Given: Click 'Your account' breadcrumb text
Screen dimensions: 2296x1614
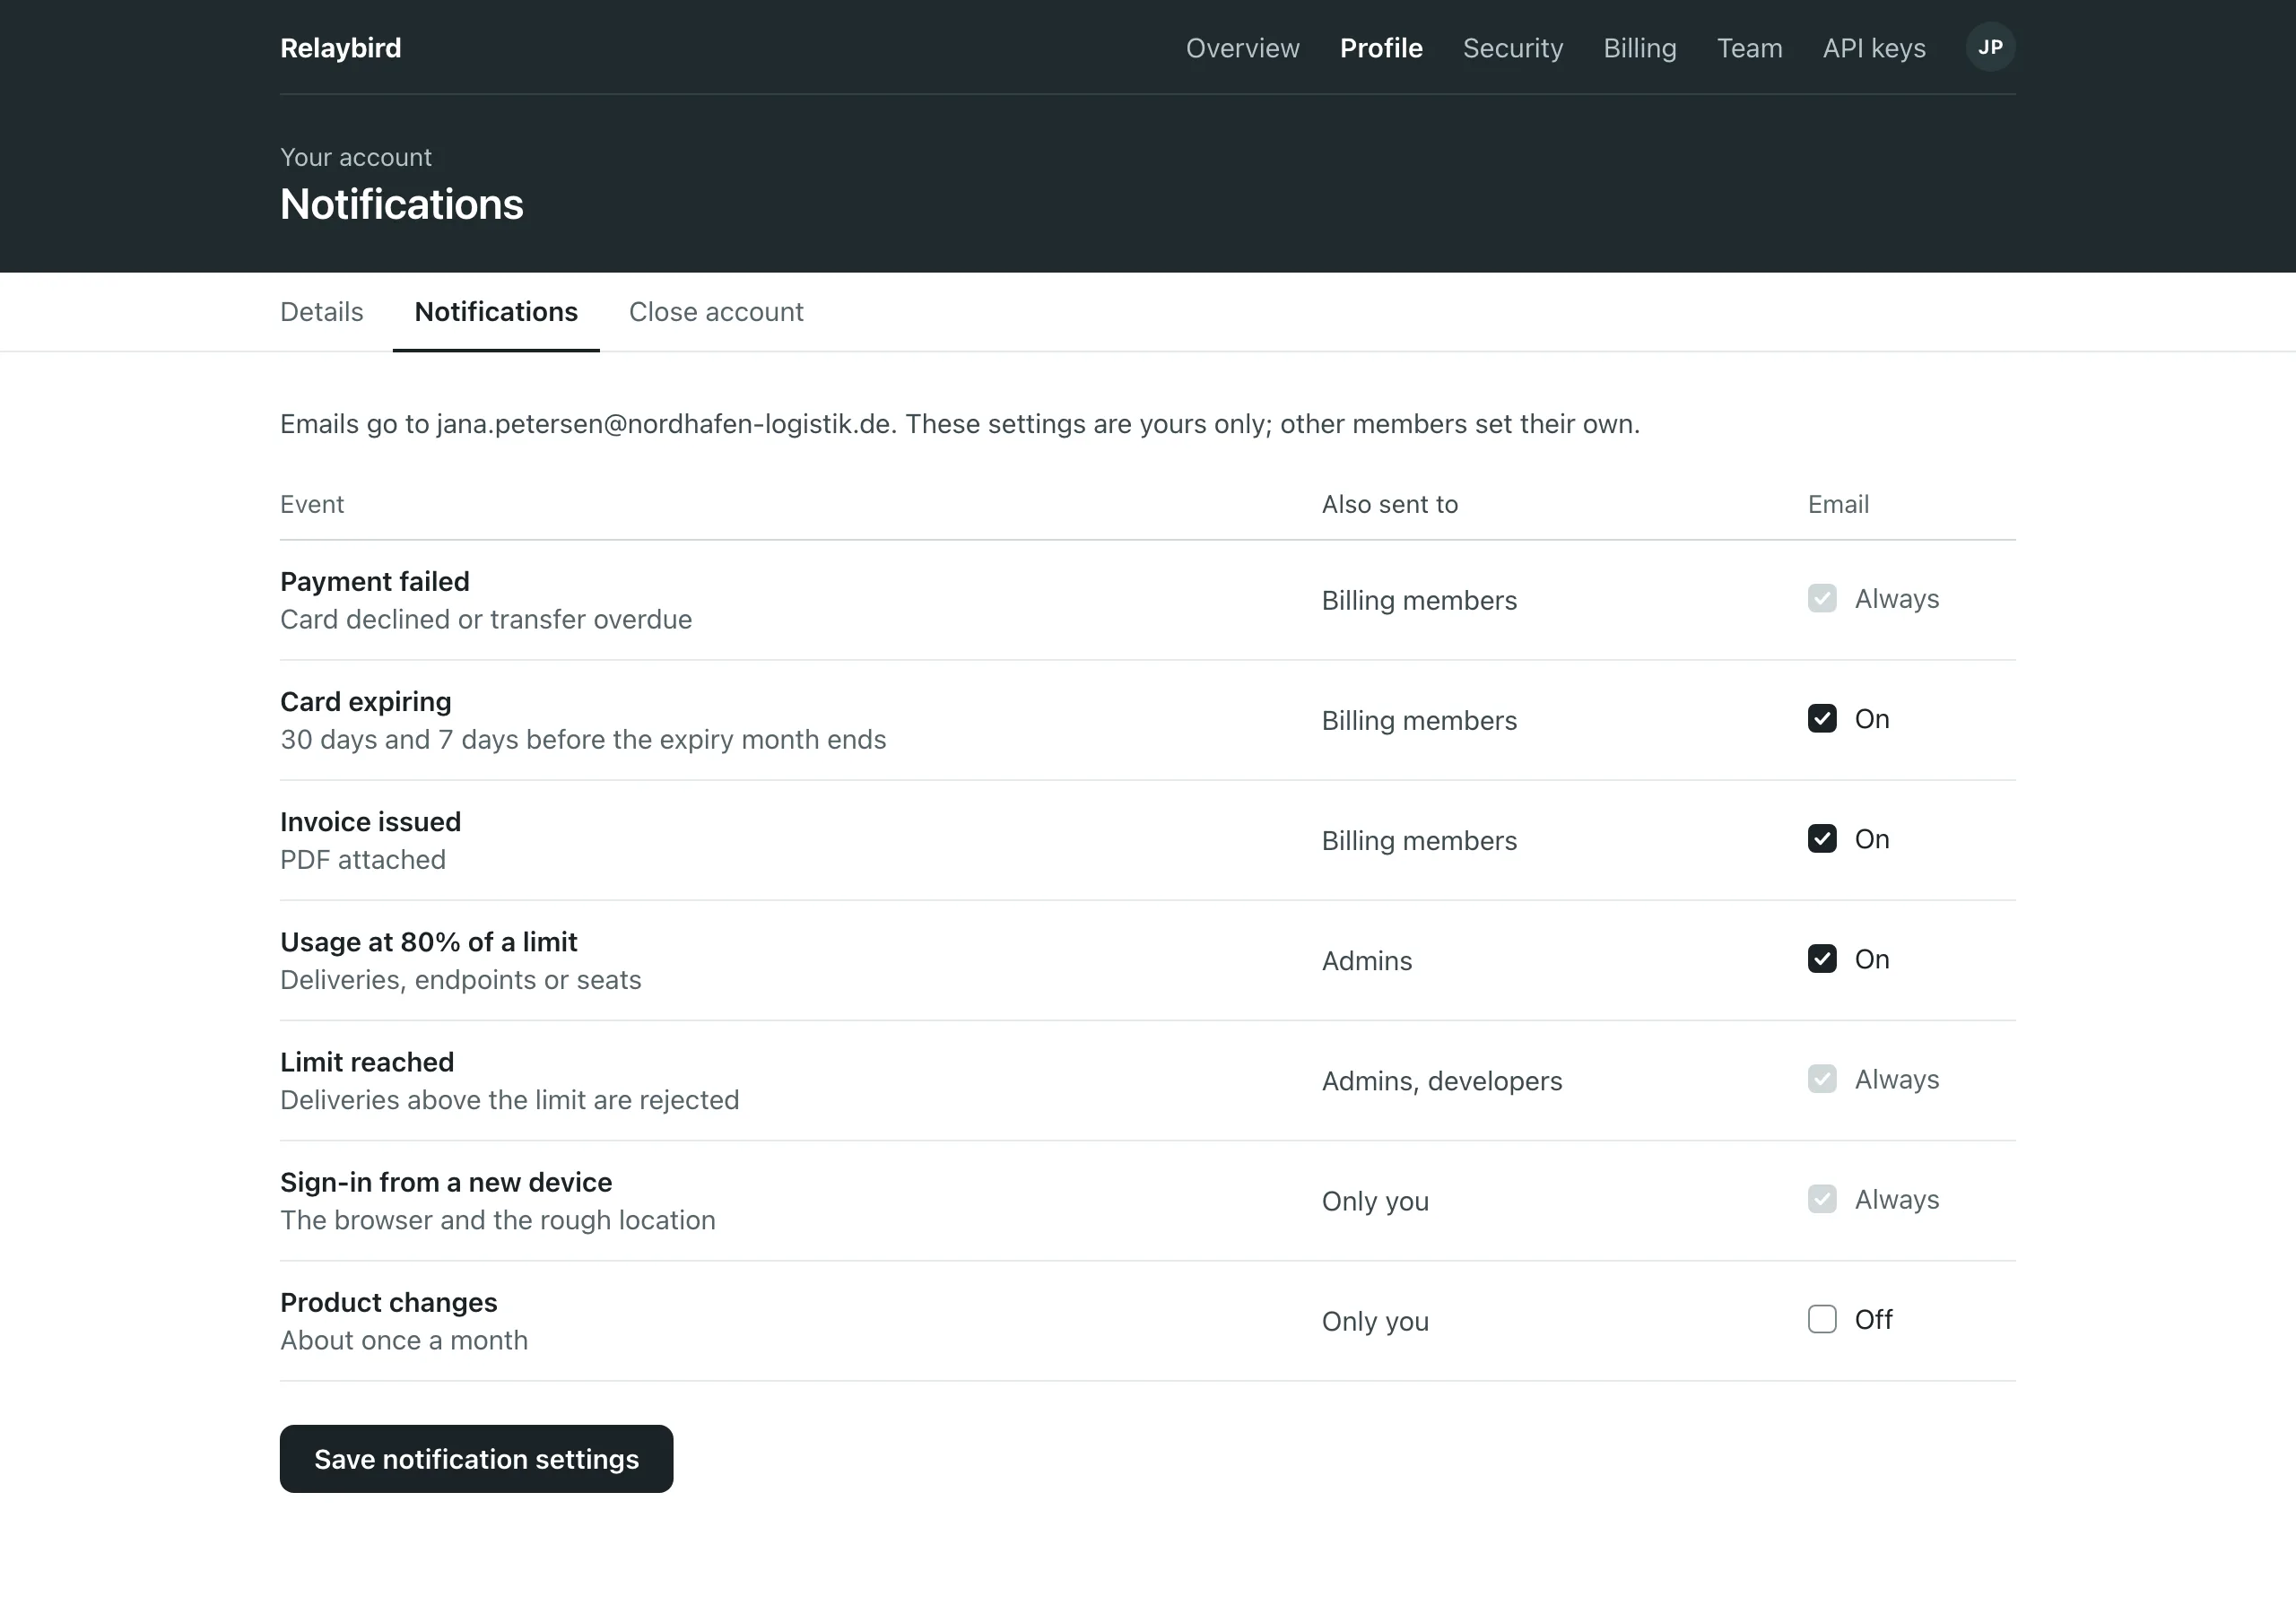Looking at the screenshot, I should [x=356, y=157].
